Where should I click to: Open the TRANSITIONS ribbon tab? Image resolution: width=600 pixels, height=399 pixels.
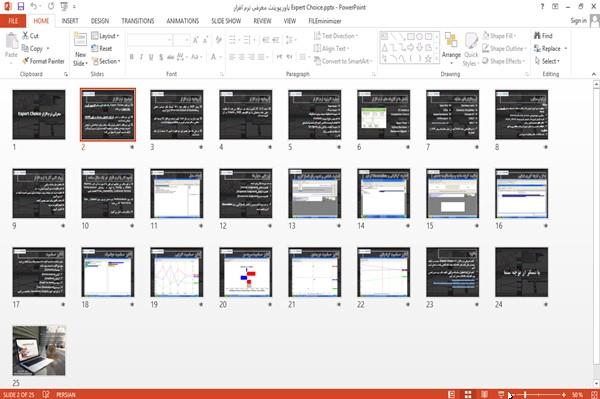[138, 21]
